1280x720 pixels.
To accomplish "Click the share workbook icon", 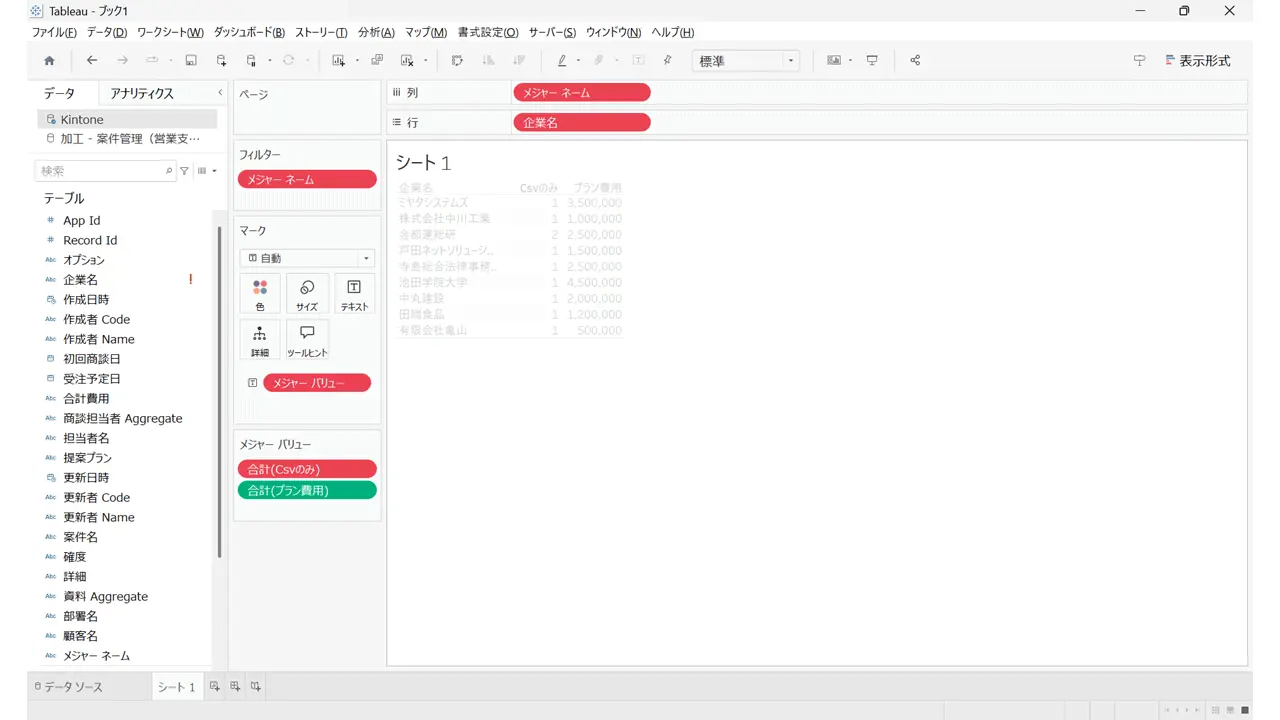I will 915,60.
